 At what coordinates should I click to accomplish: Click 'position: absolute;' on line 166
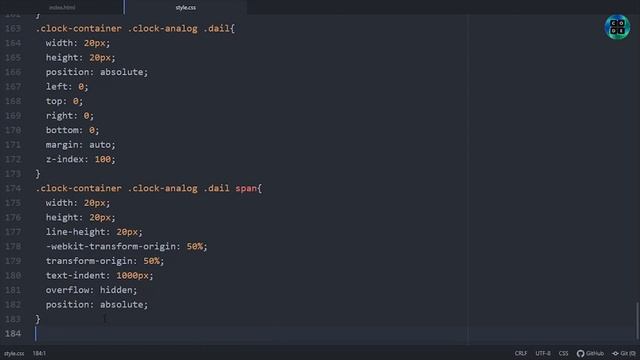click(x=97, y=72)
